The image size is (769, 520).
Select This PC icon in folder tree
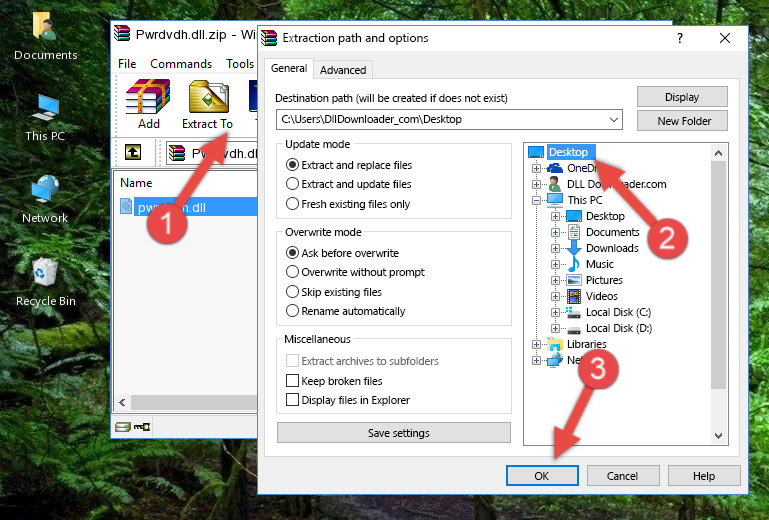pyautogui.click(x=555, y=200)
